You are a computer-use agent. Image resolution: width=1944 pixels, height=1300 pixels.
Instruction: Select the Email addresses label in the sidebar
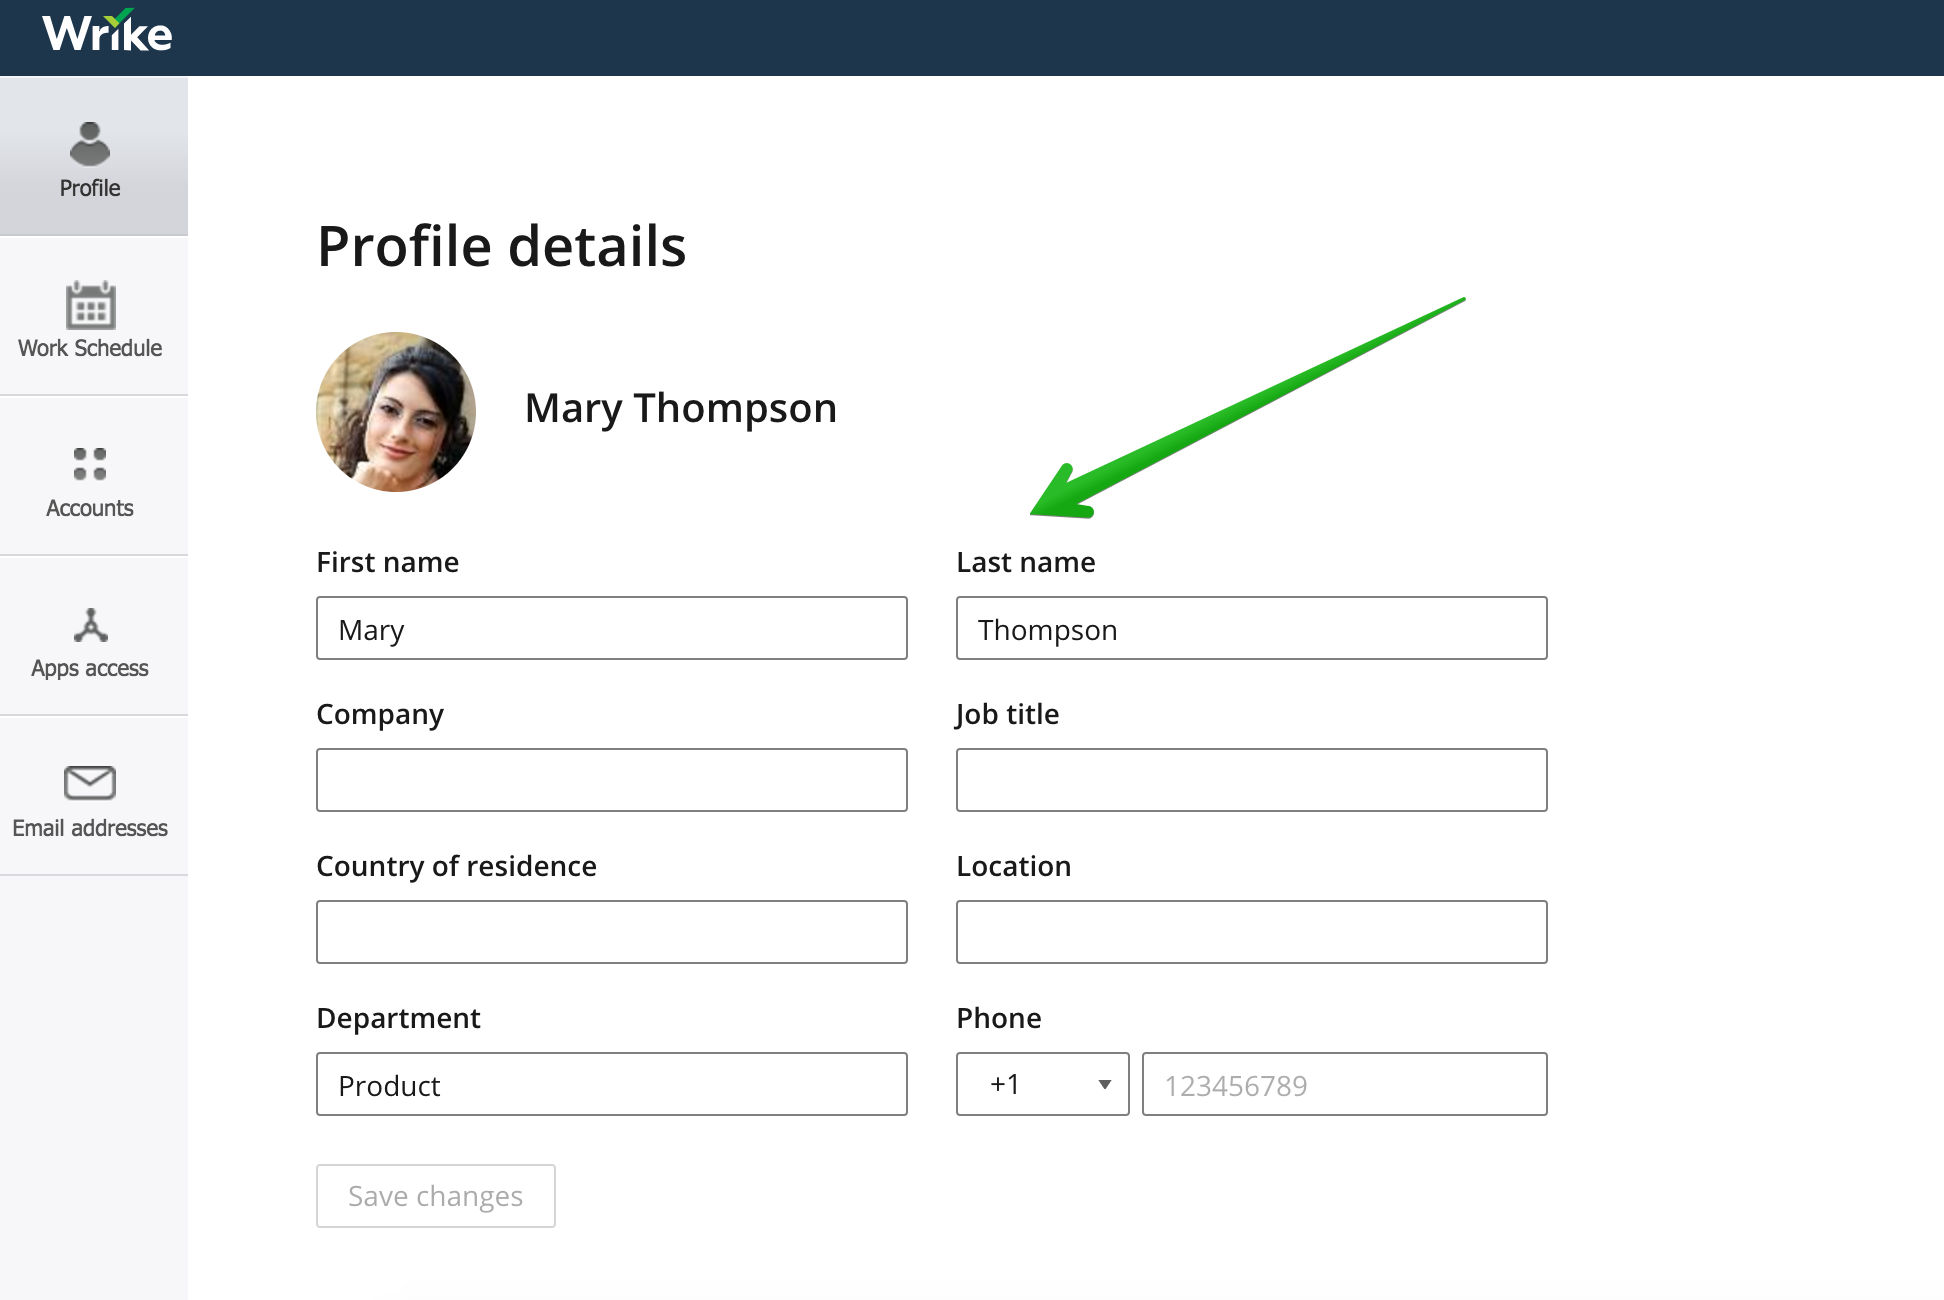tap(90, 828)
